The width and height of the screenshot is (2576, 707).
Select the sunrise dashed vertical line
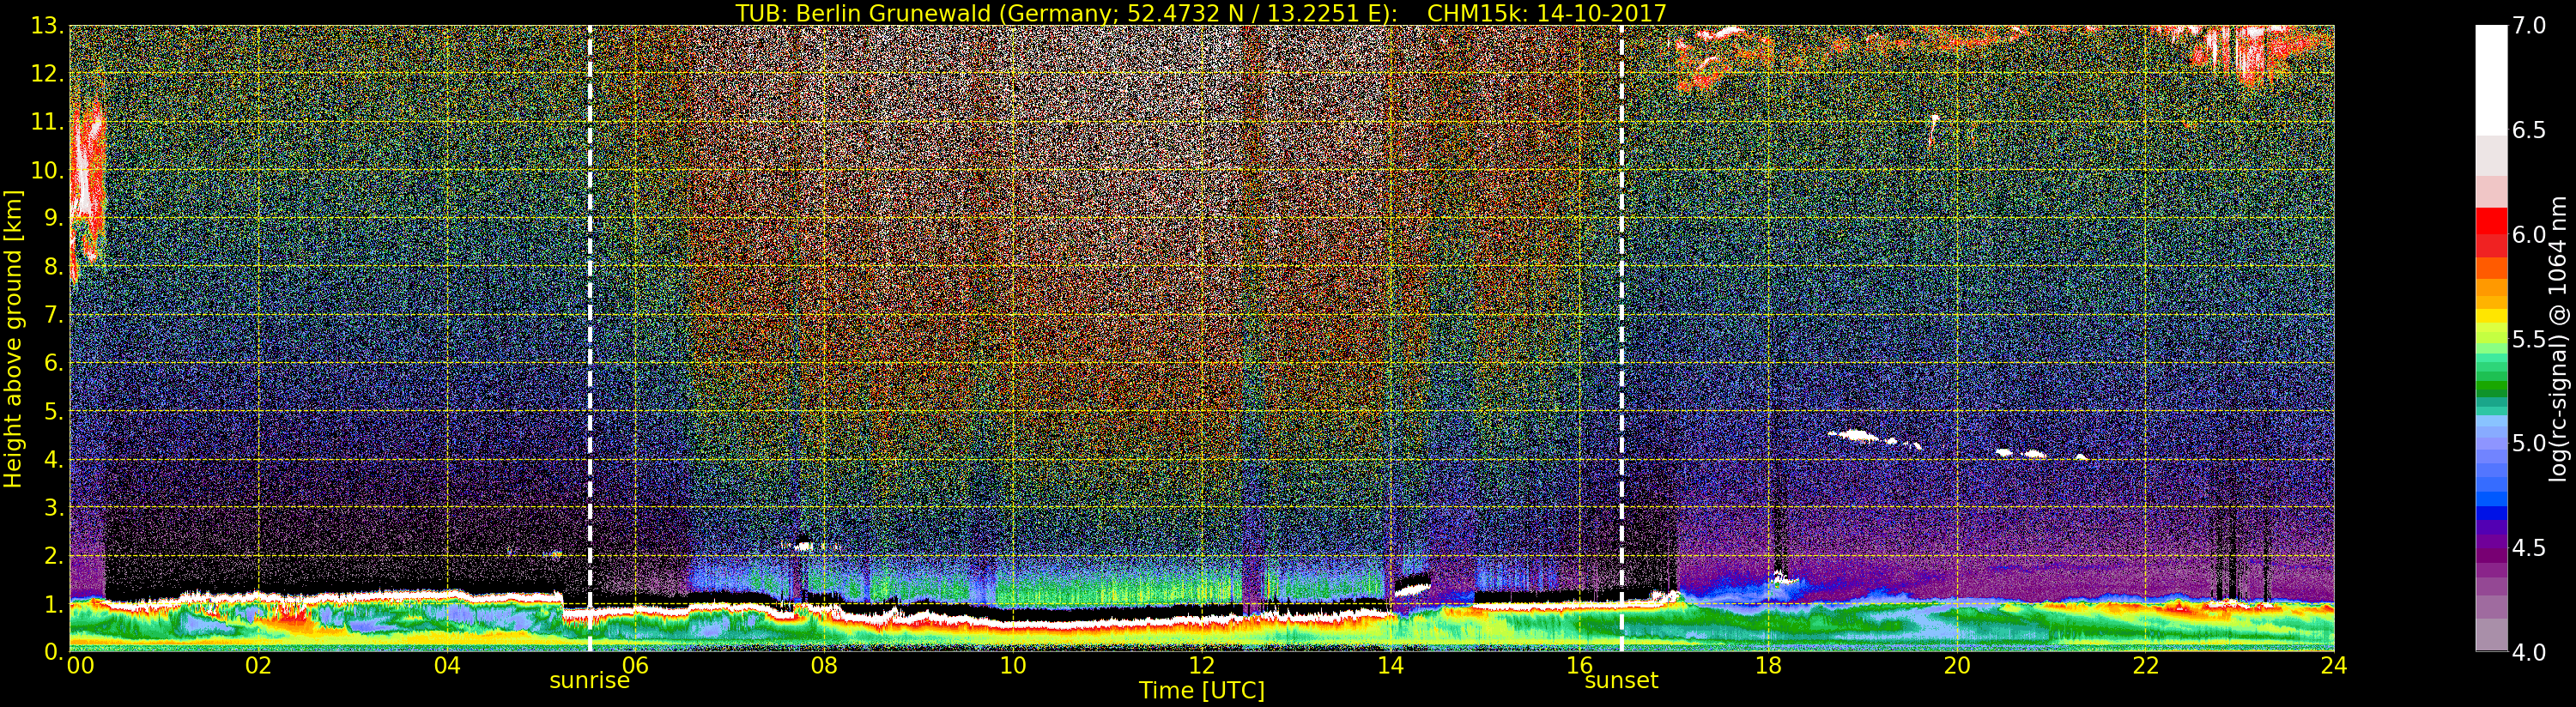tap(590, 338)
